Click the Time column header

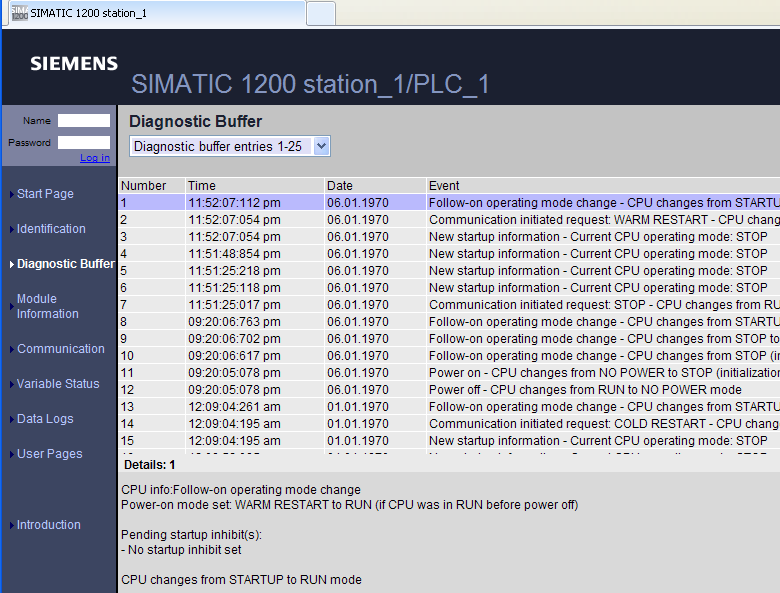click(x=255, y=186)
